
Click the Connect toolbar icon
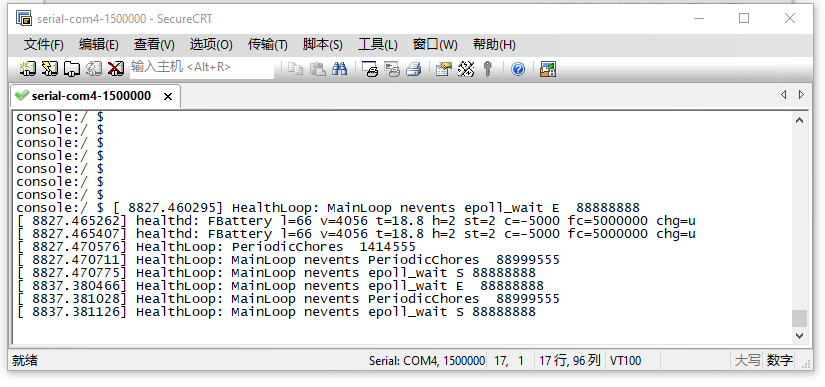point(27,69)
